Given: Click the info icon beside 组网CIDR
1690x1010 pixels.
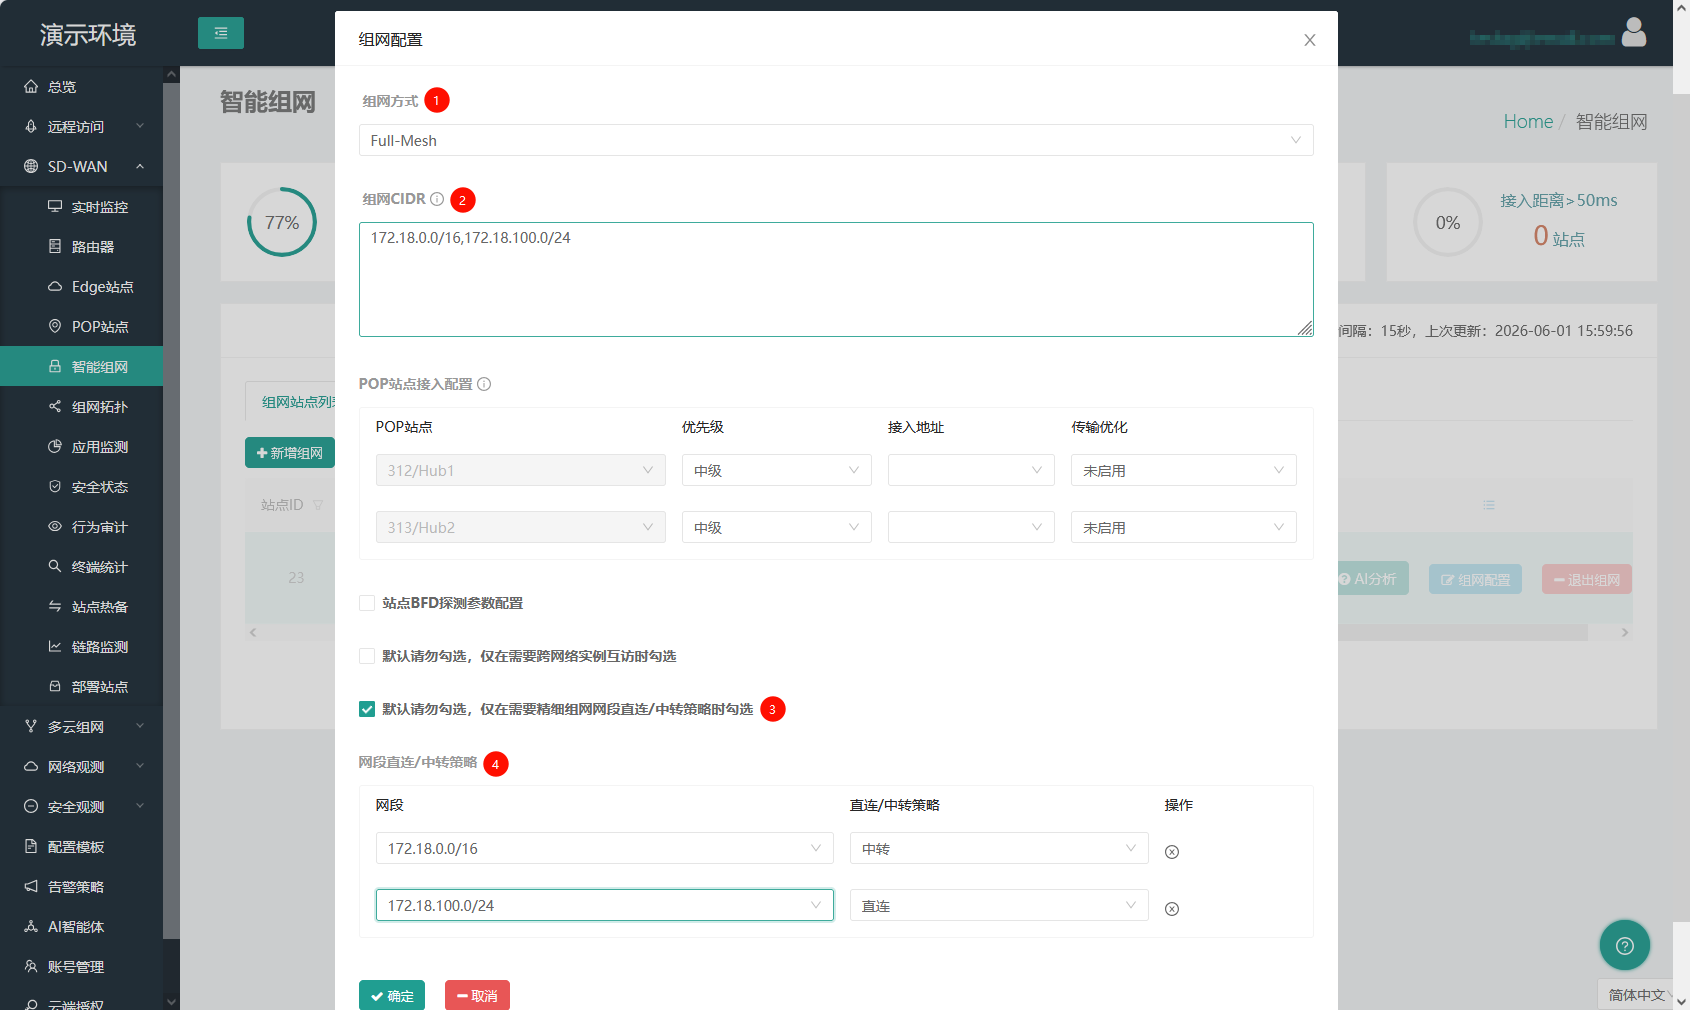Looking at the screenshot, I should click(x=437, y=199).
